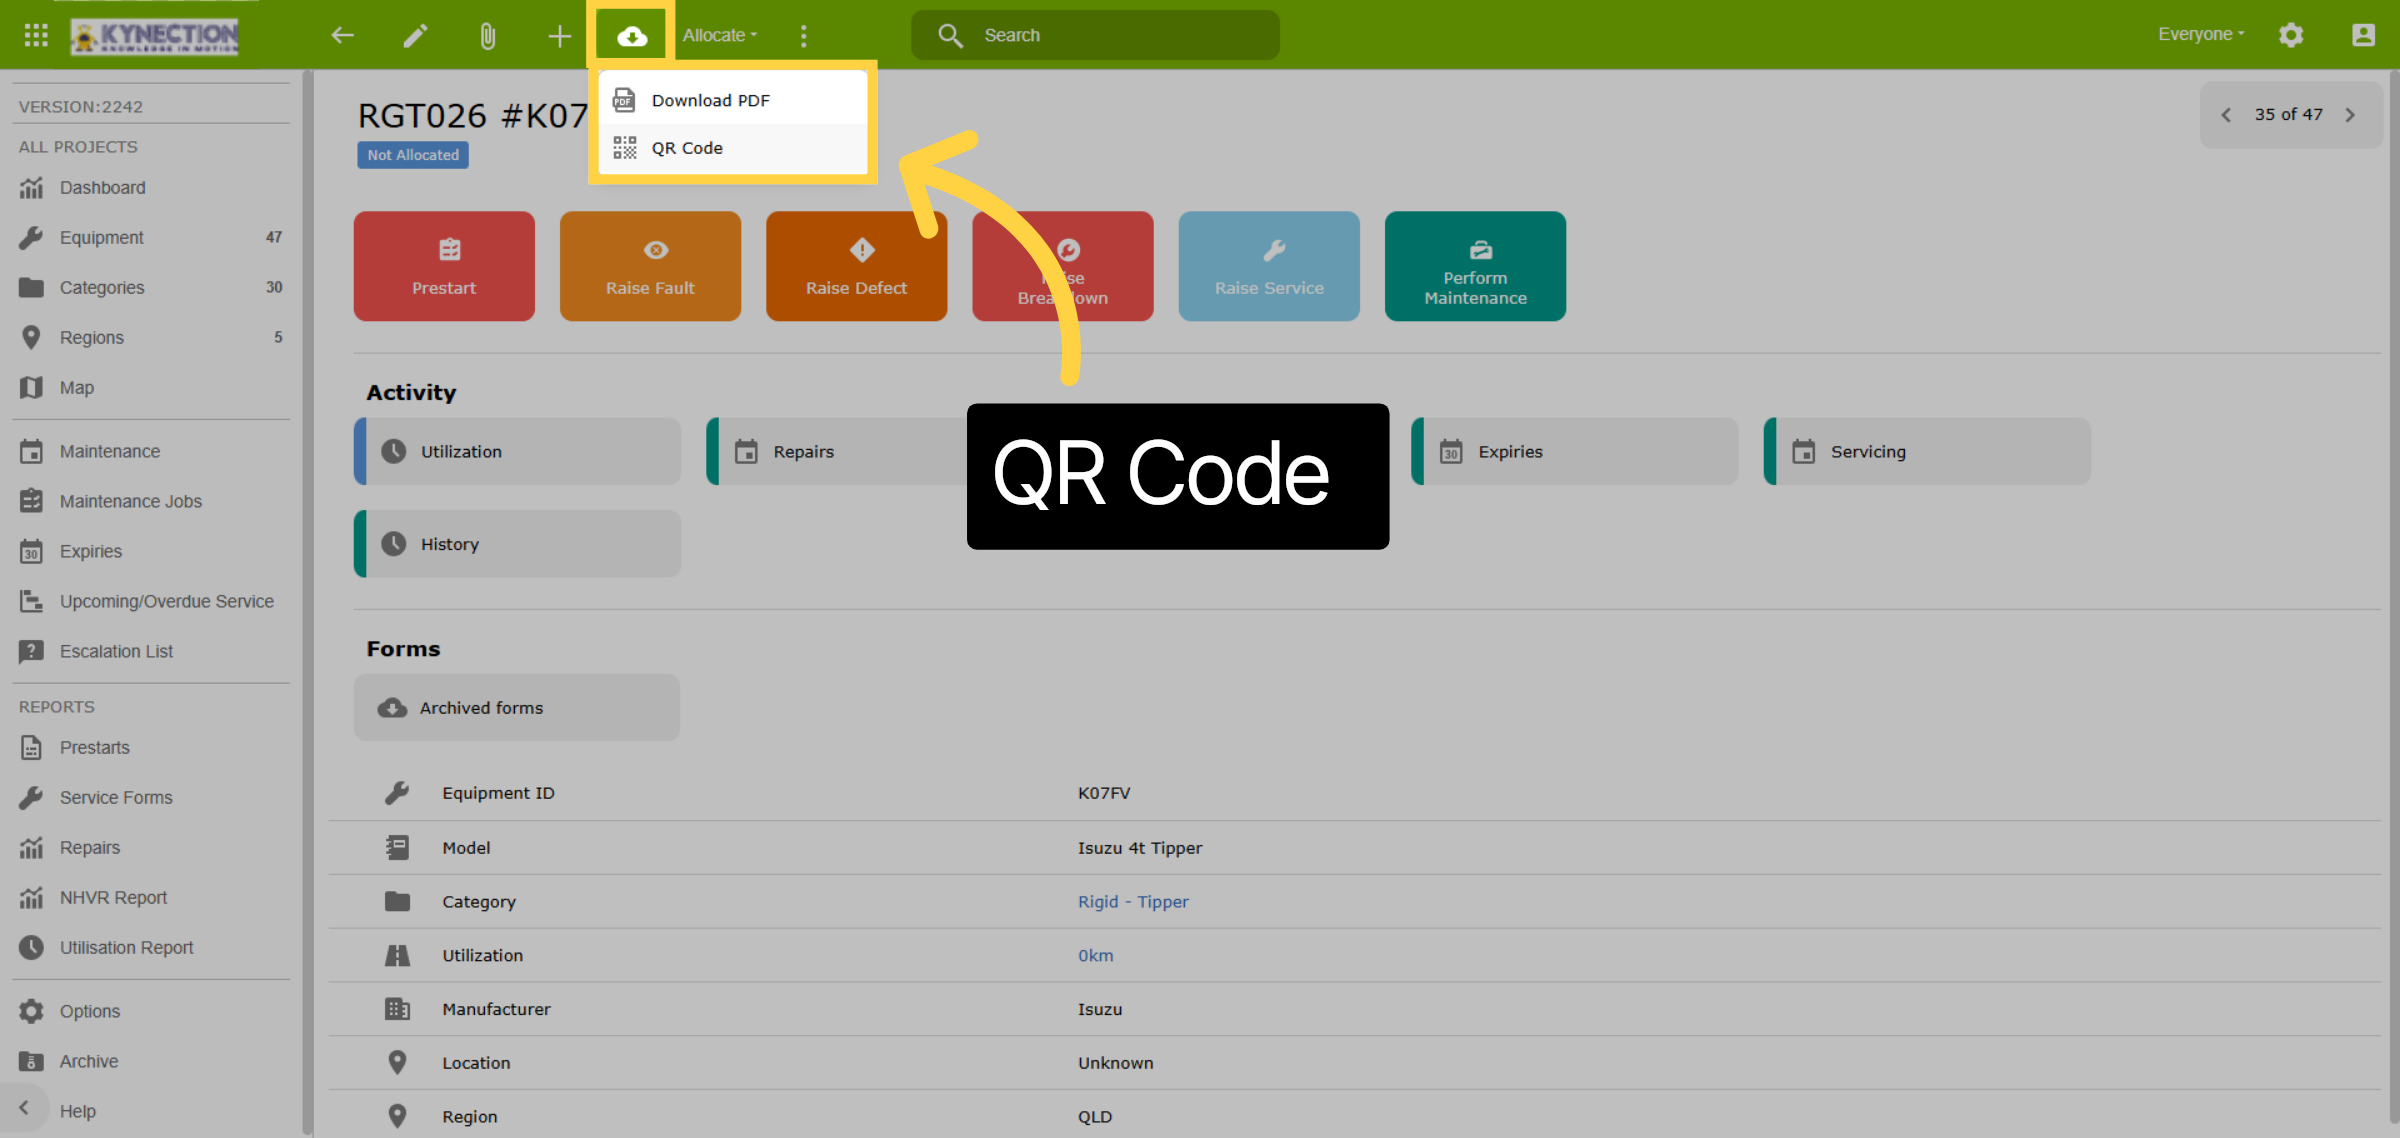Open Archived forms
This screenshot has height=1138, width=2400.
[x=517, y=707]
